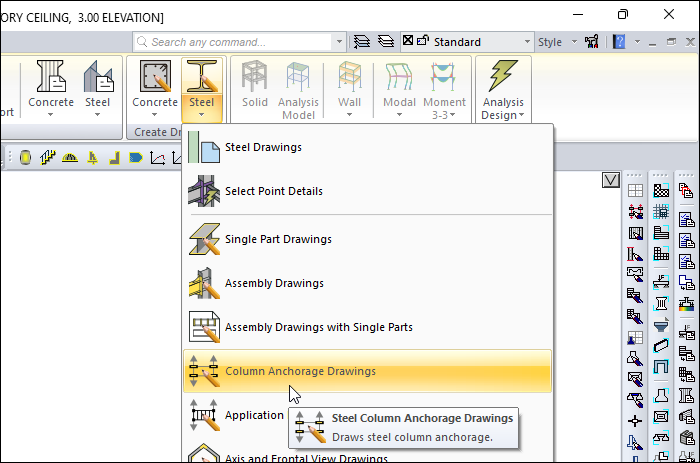Open Assembly Drawings option
Screen dimensions: 700x463
[x=274, y=283]
